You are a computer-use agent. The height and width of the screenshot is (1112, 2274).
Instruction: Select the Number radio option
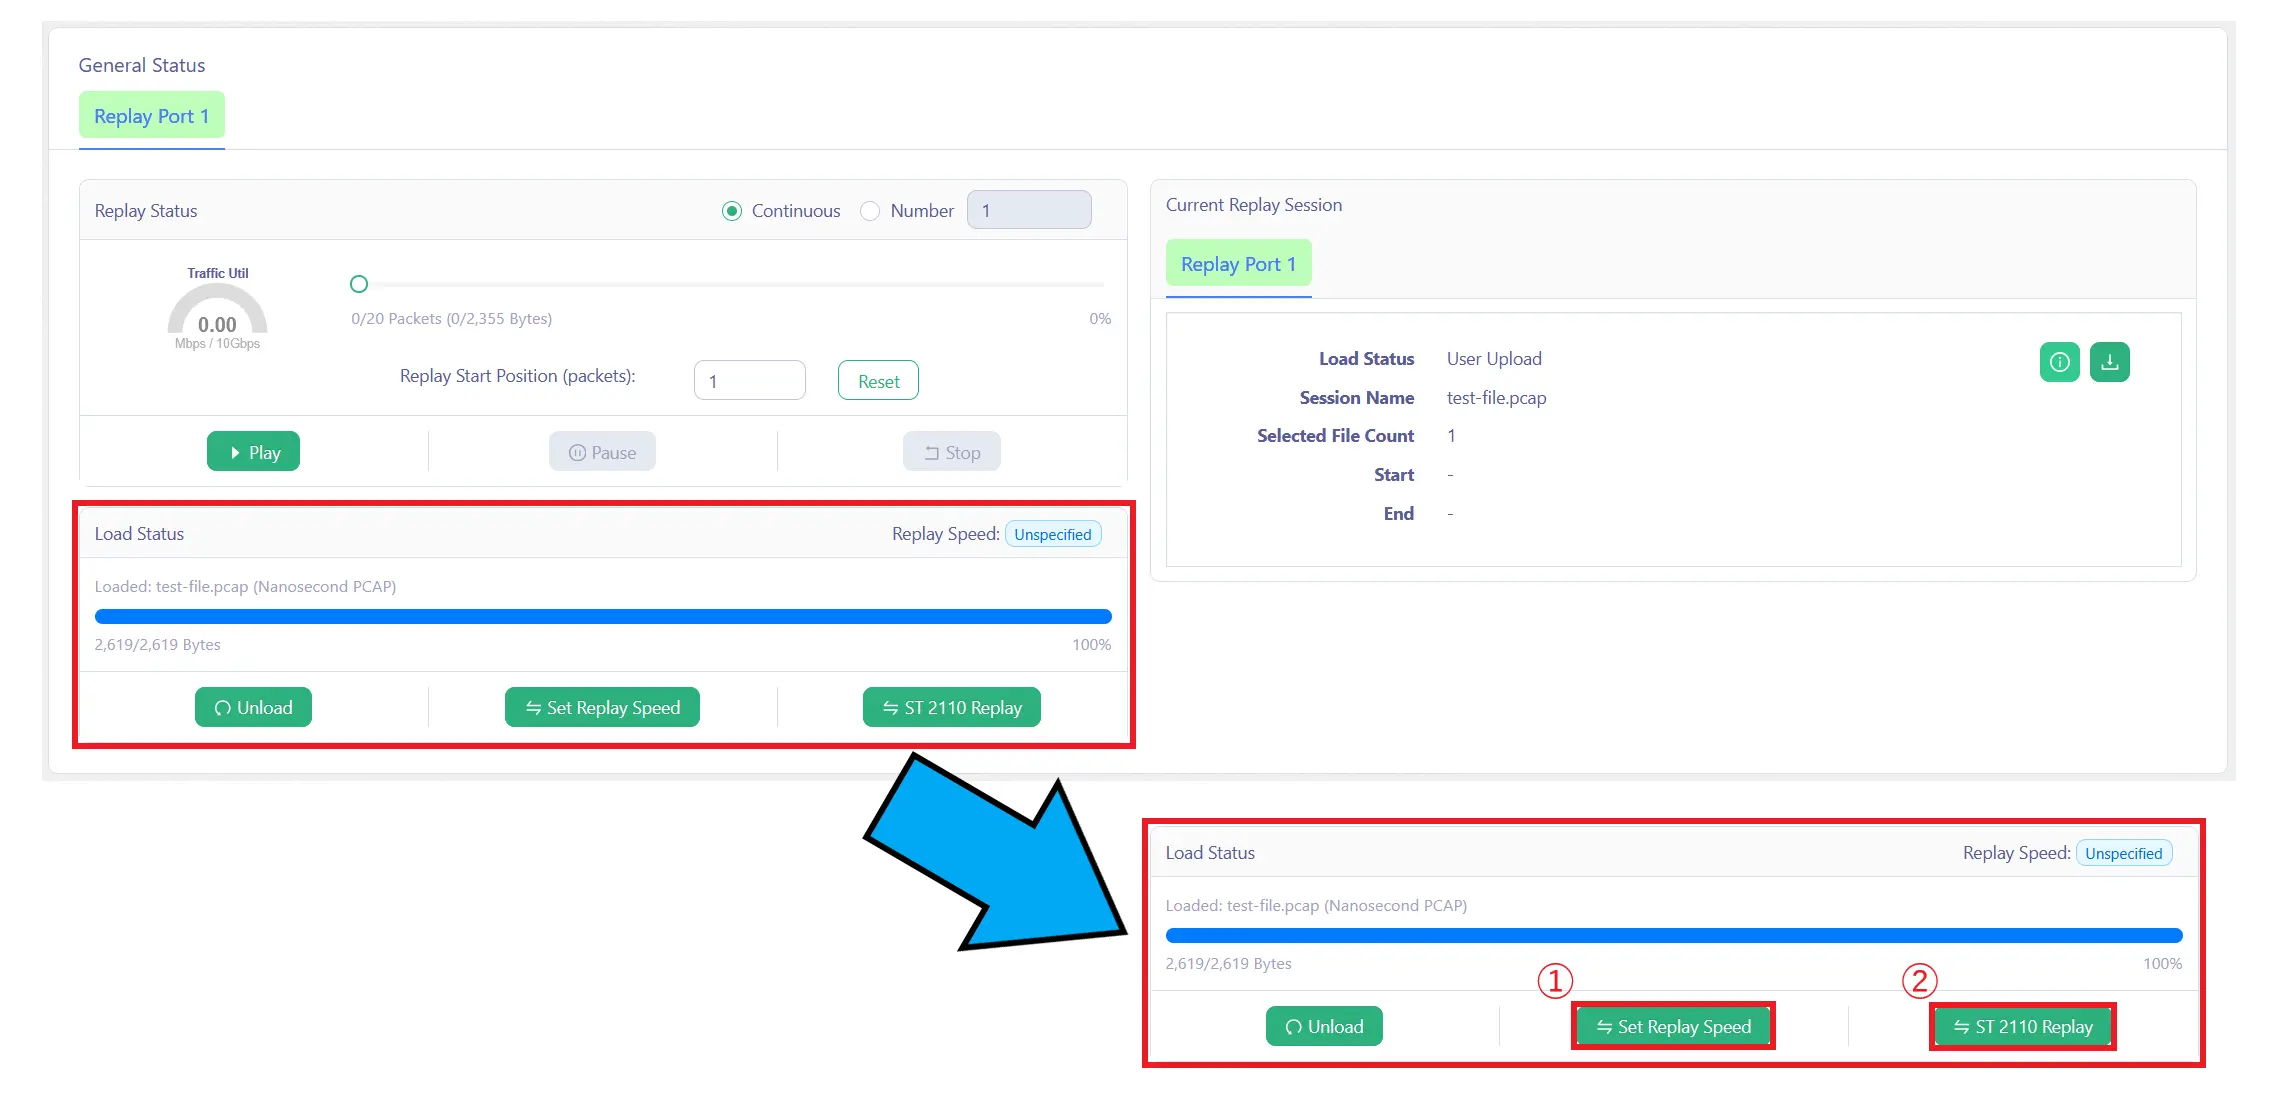click(x=870, y=211)
